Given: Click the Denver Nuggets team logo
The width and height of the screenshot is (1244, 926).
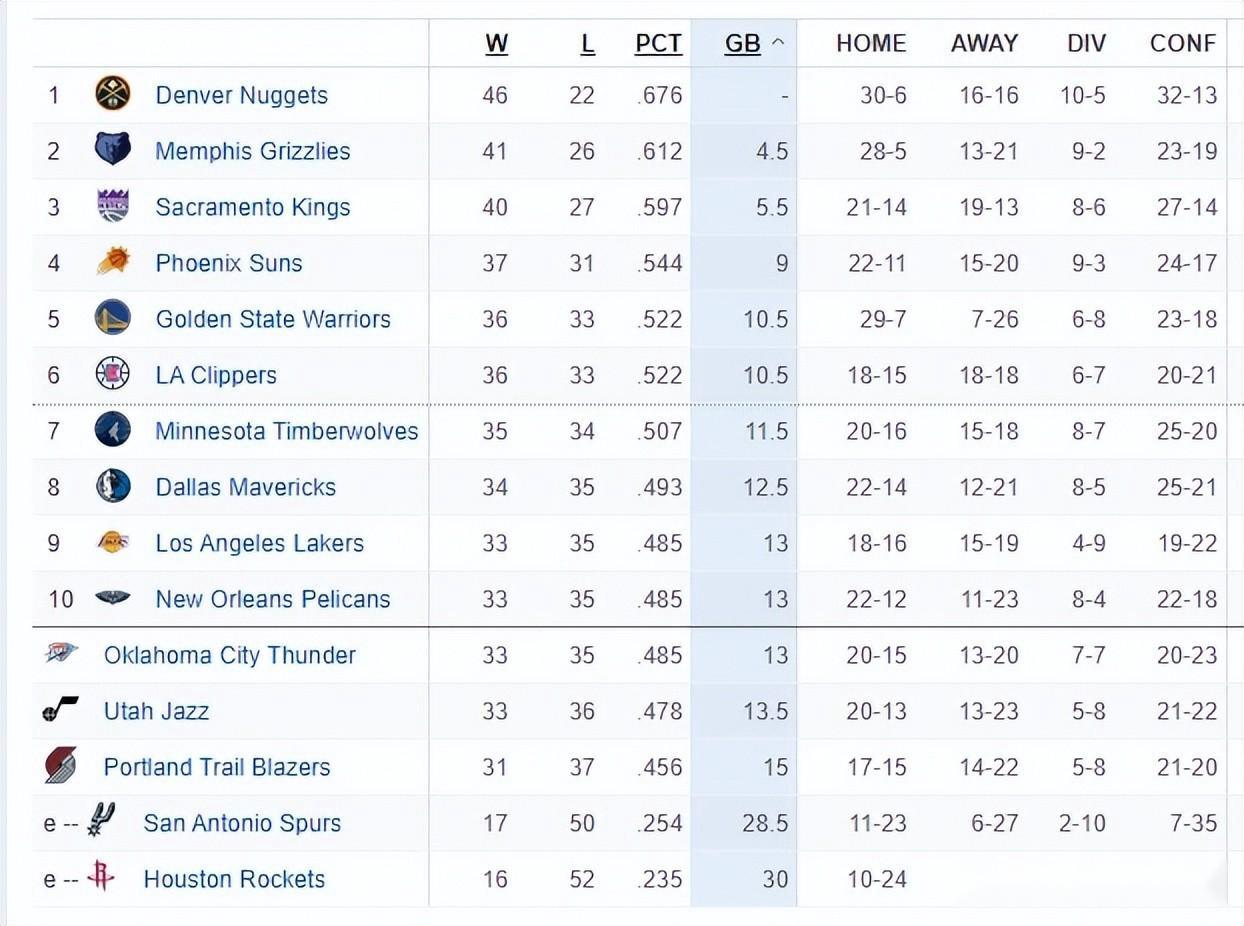Looking at the screenshot, I should tap(112, 94).
